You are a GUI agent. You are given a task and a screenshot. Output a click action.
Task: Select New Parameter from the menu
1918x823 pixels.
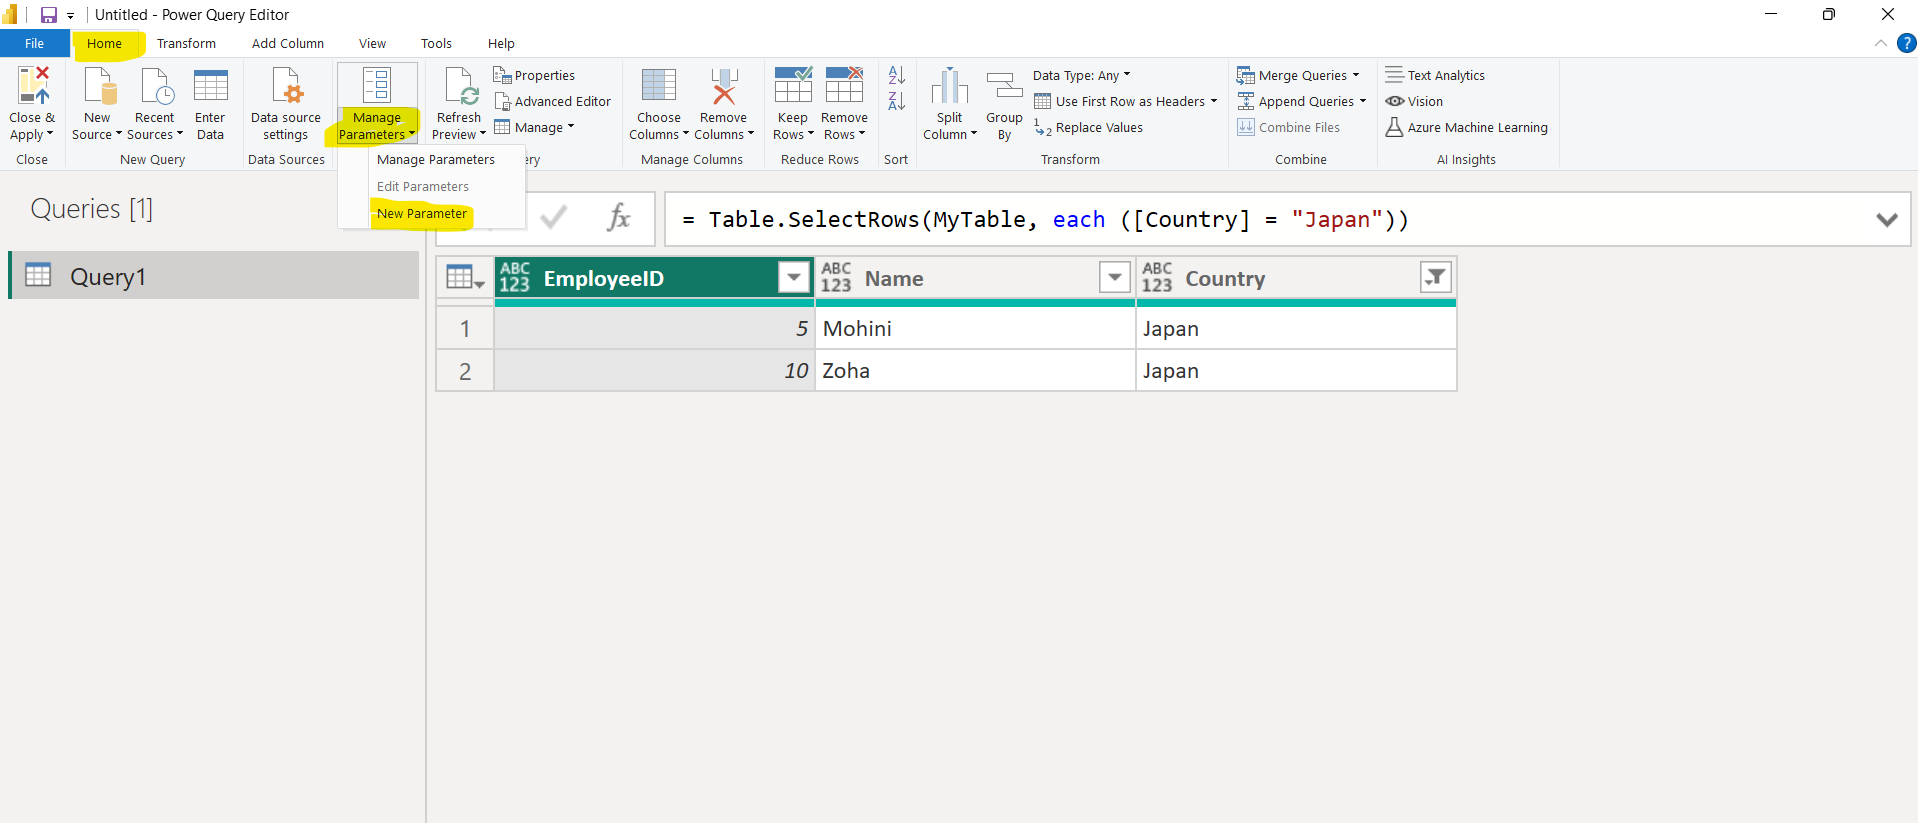point(422,214)
